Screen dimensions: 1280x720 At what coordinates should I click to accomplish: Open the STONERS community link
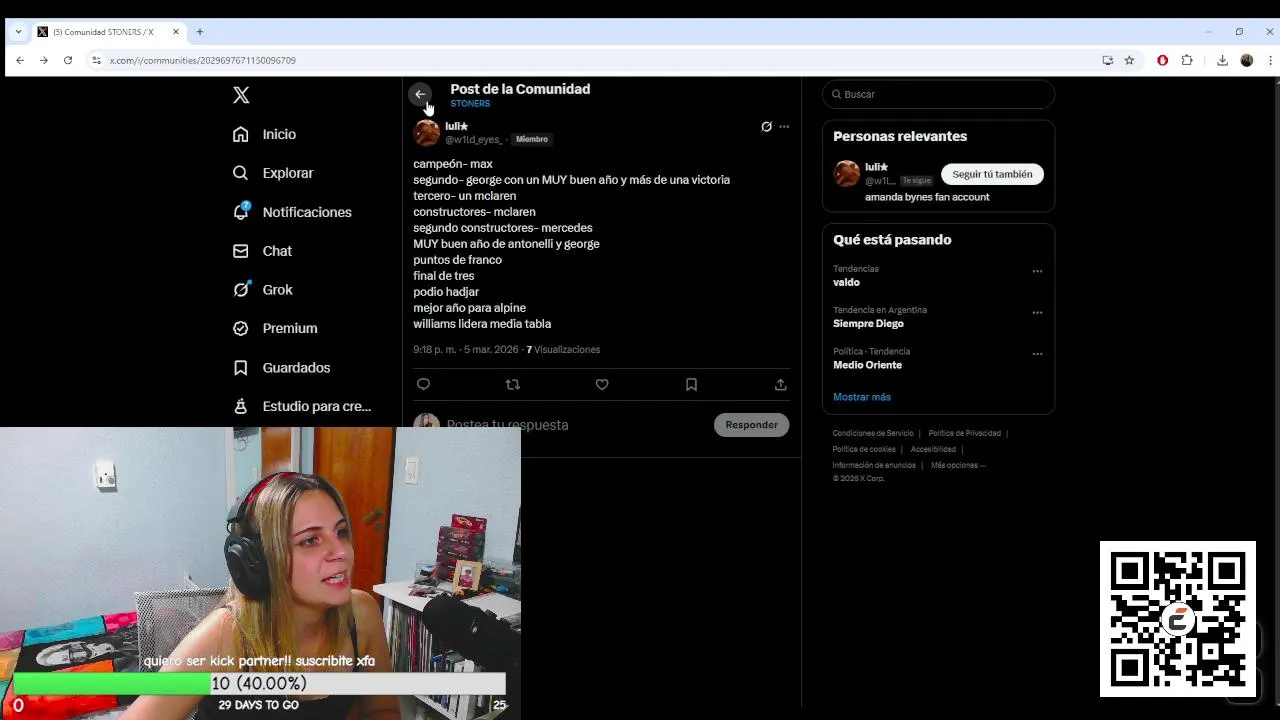pos(470,104)
